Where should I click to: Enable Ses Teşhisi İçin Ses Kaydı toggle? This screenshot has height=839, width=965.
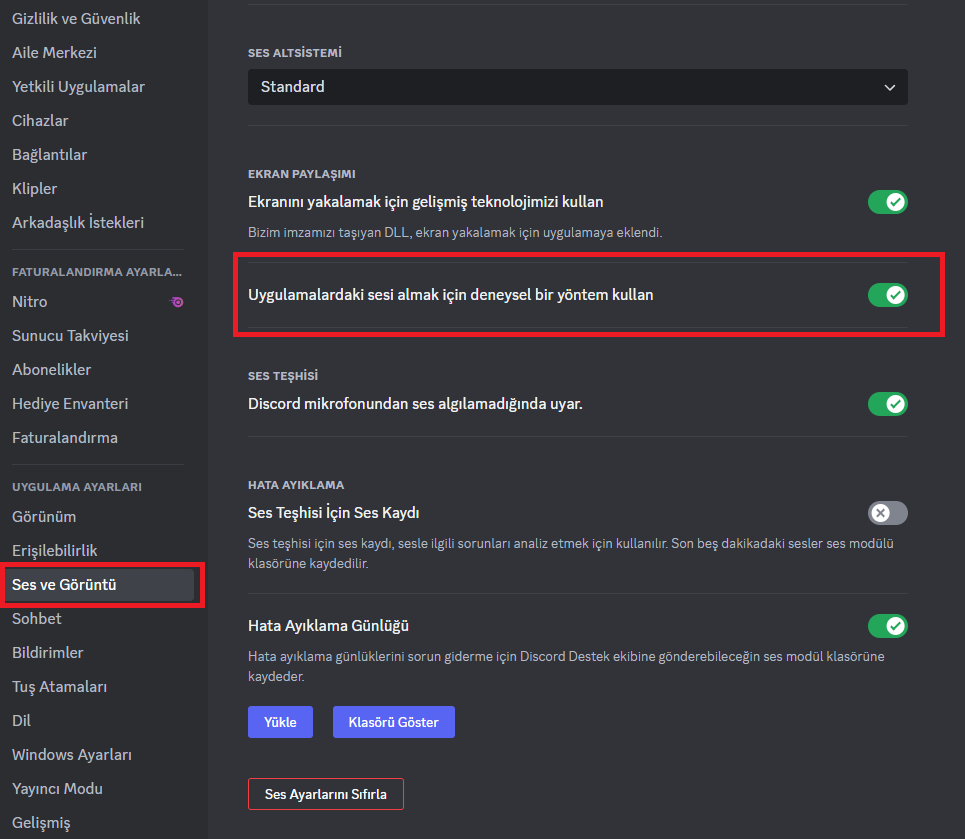coord(887,513)
